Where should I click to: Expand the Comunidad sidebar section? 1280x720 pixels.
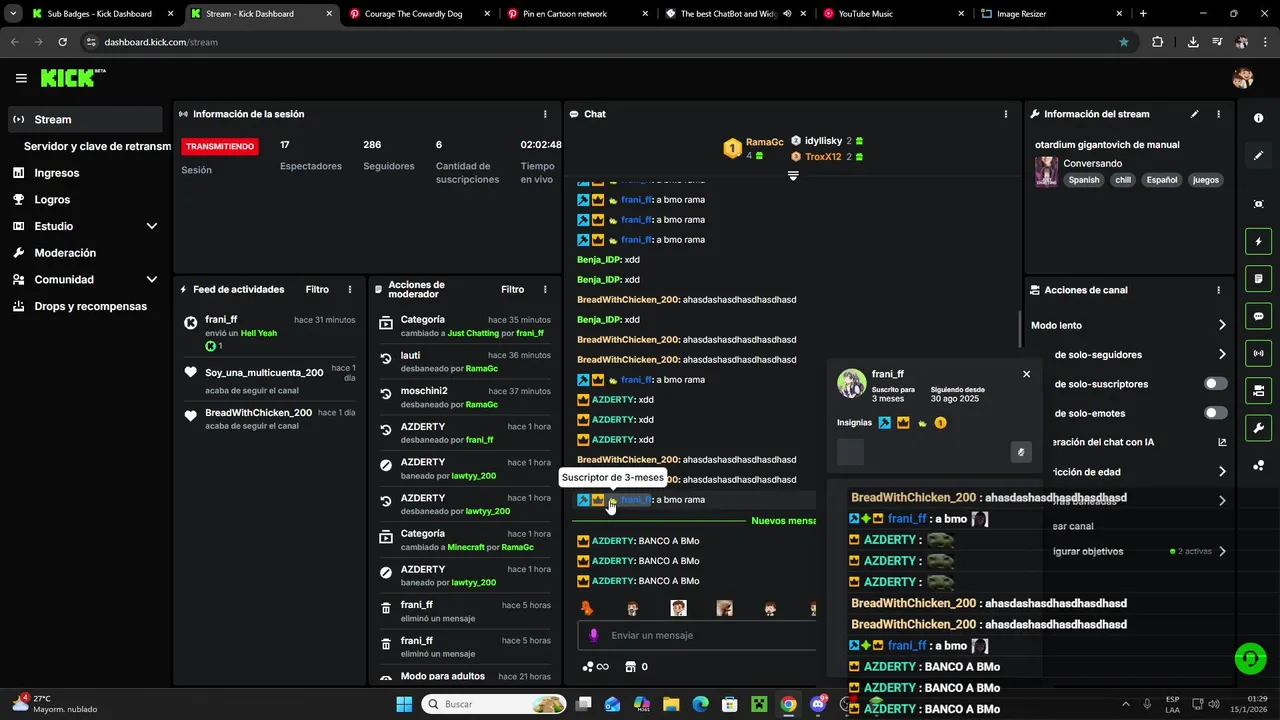pos(152,280)
